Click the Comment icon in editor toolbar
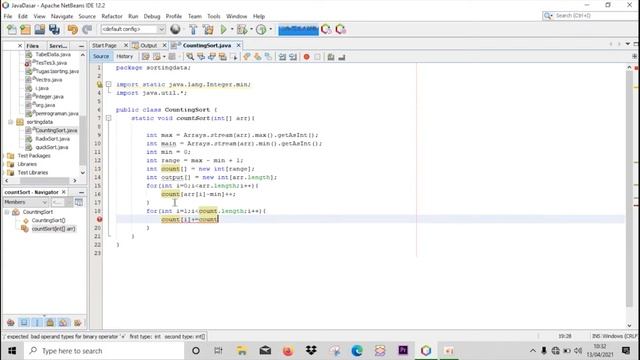 (x=331, y=57)
